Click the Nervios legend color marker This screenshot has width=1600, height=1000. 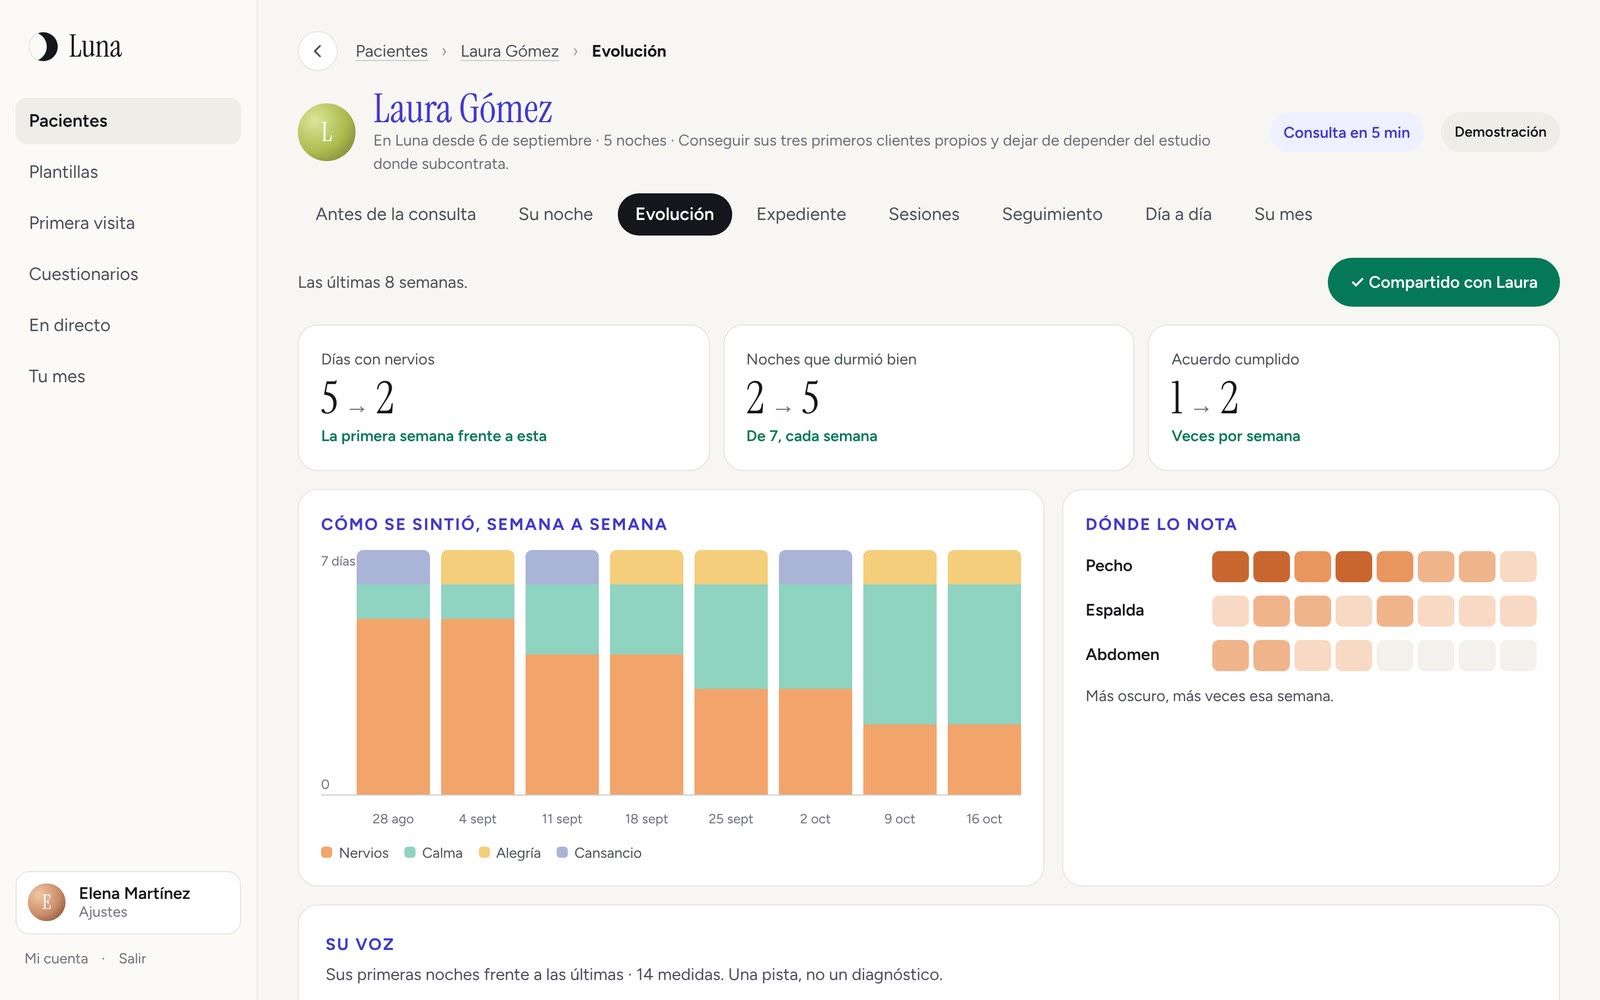327,852
